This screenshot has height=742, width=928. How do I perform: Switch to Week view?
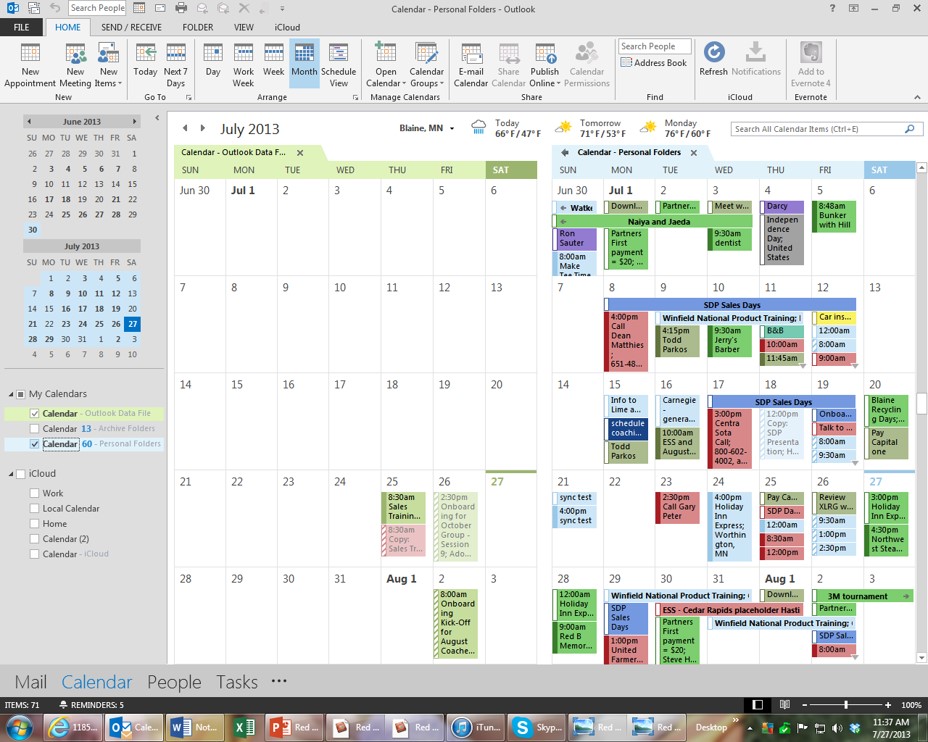[x=273, y=60]
